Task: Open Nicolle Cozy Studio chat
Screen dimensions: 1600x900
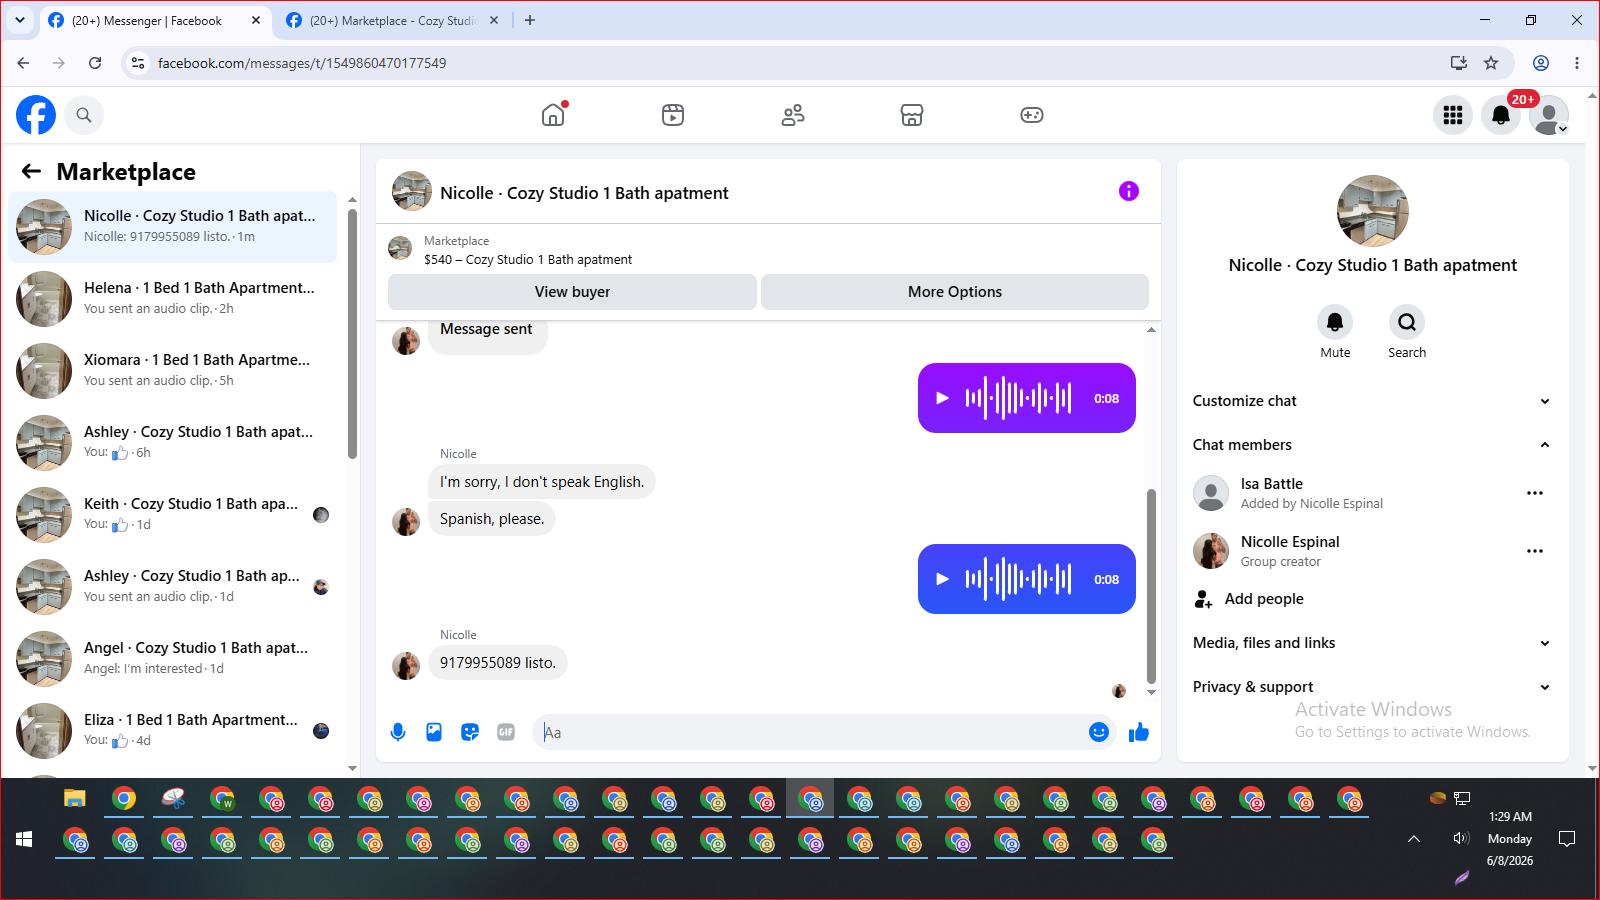Action: pos(173,227)
